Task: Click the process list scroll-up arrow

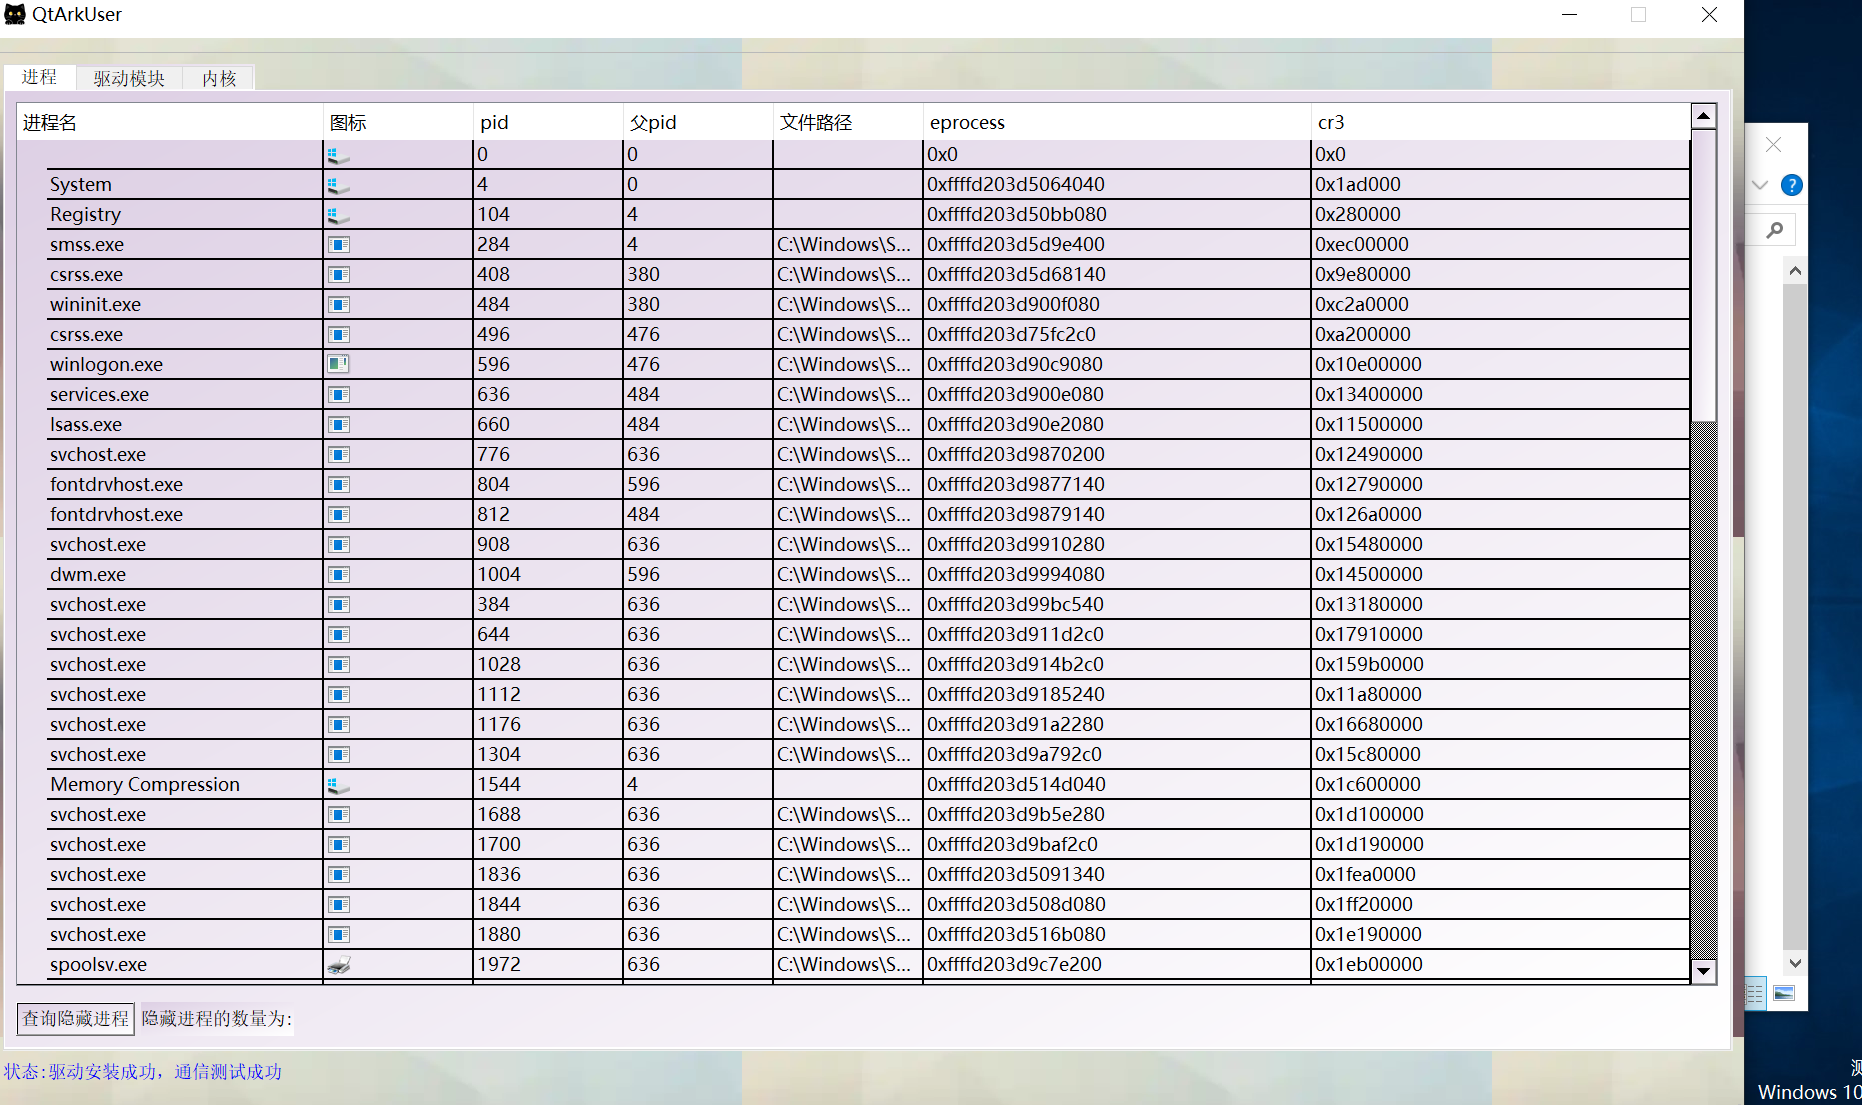Action: point(1704,116)
